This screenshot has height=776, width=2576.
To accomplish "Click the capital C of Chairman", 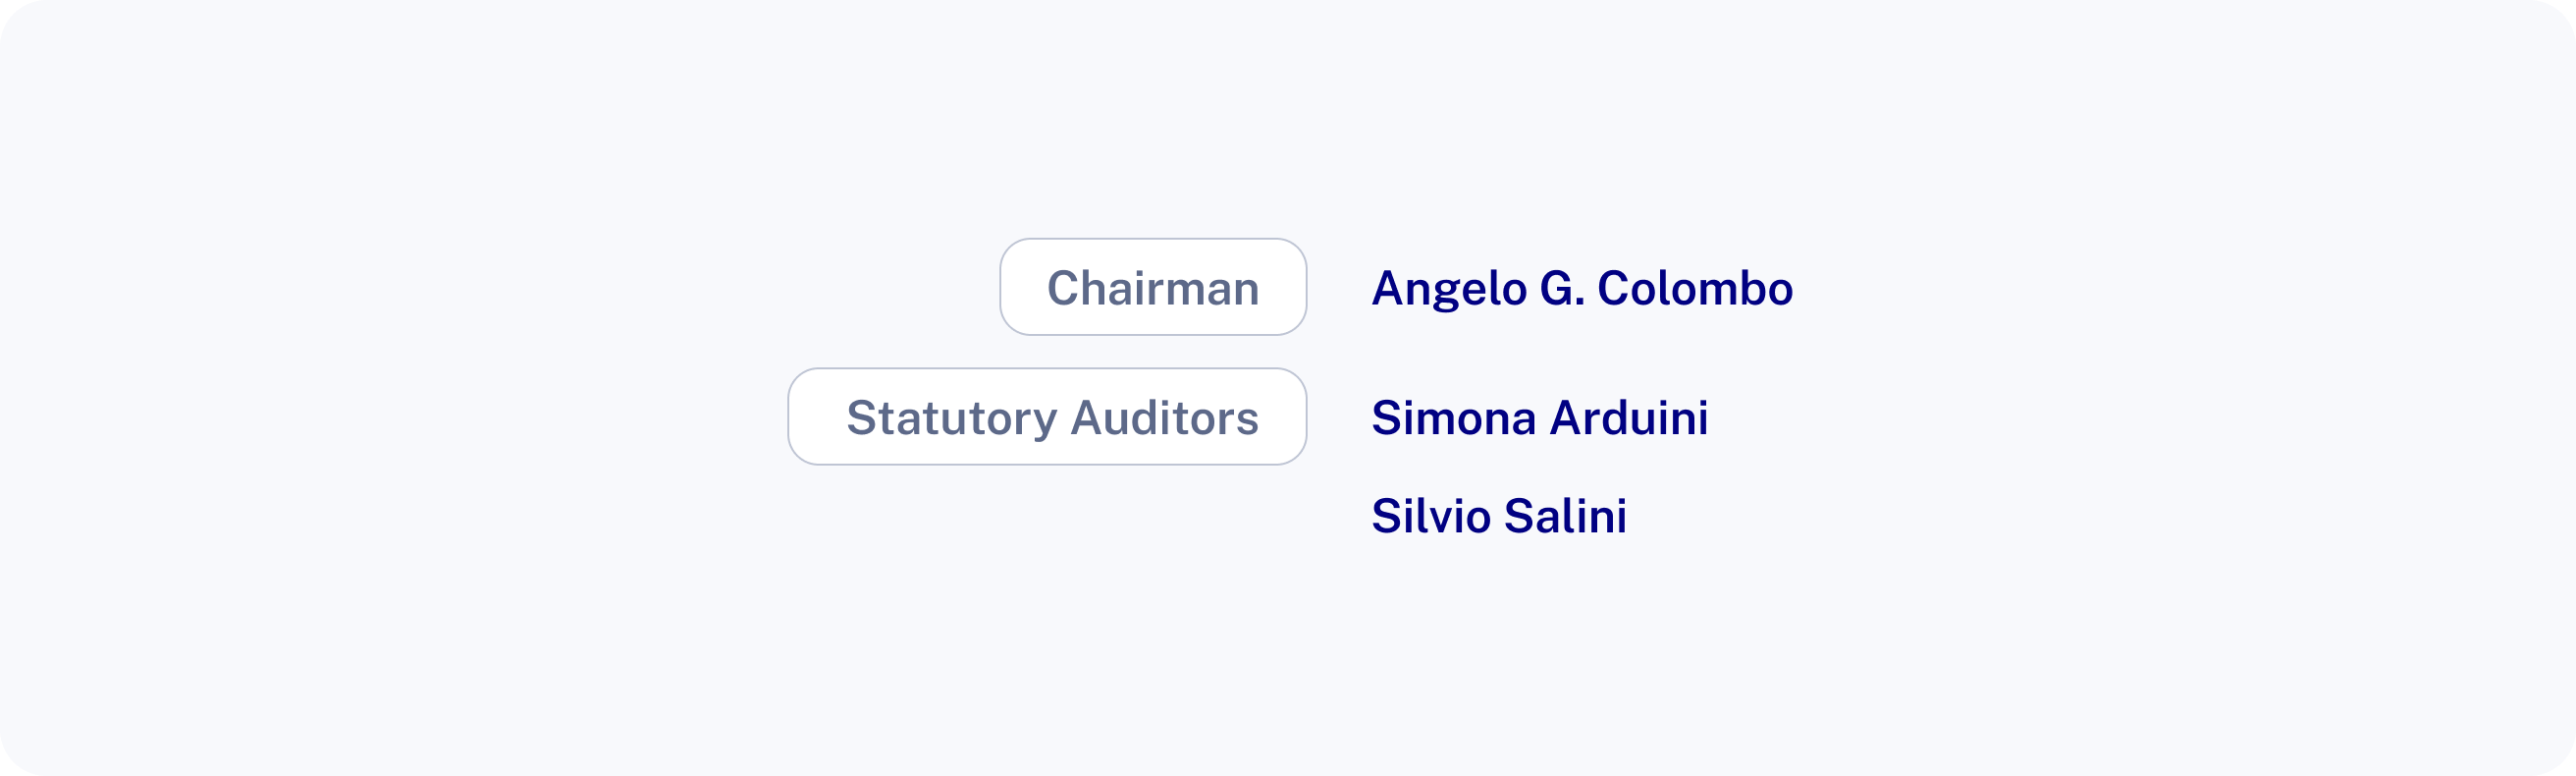I will tap(1062, 288).
